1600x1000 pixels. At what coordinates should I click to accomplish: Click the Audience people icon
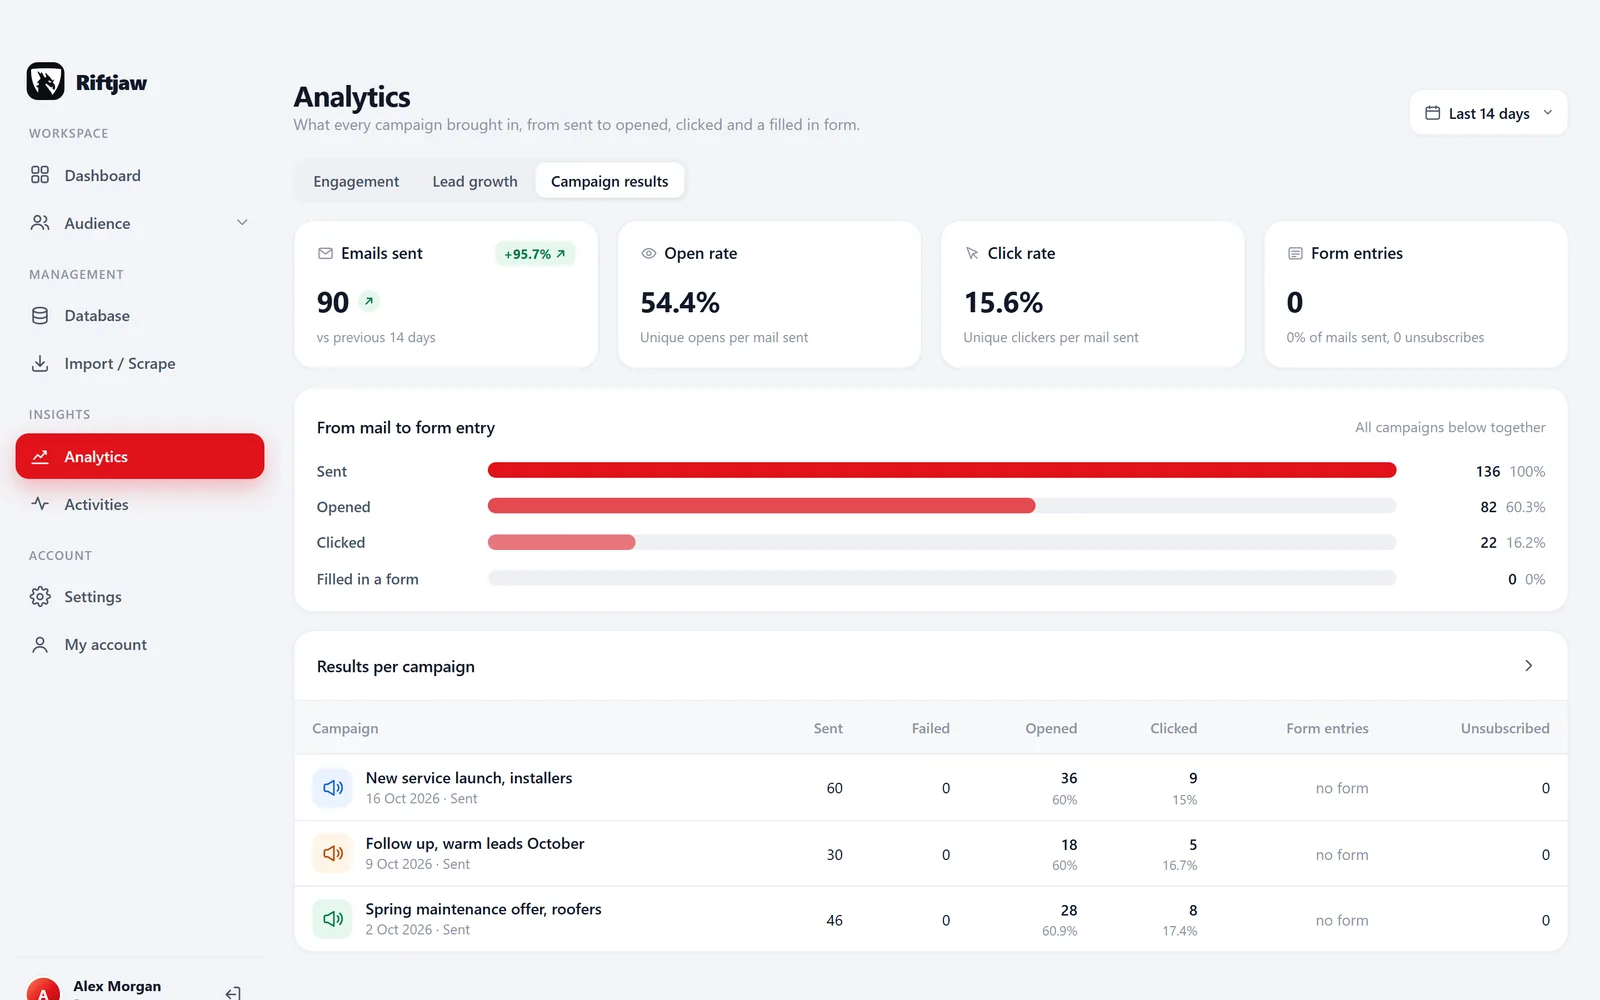coord(40,223)
